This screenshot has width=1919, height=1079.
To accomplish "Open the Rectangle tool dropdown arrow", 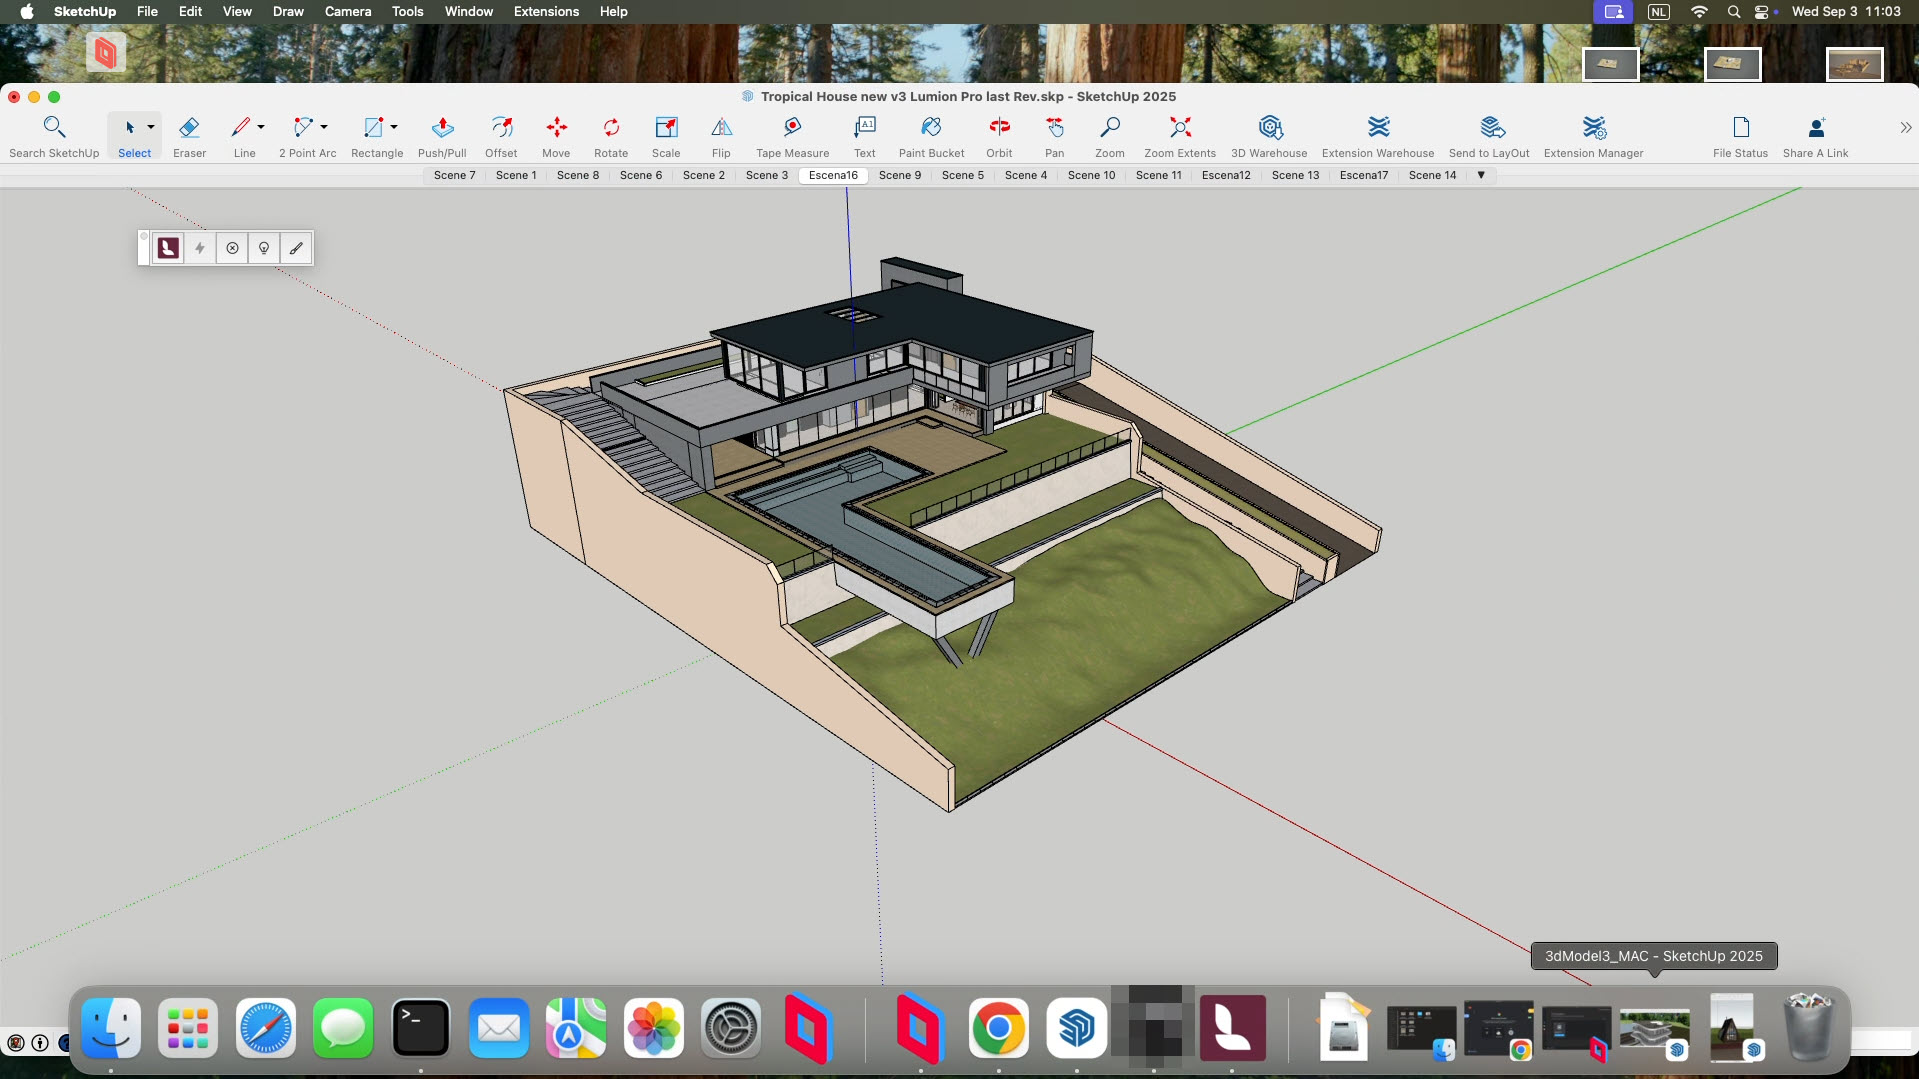I will click(394, 127).
